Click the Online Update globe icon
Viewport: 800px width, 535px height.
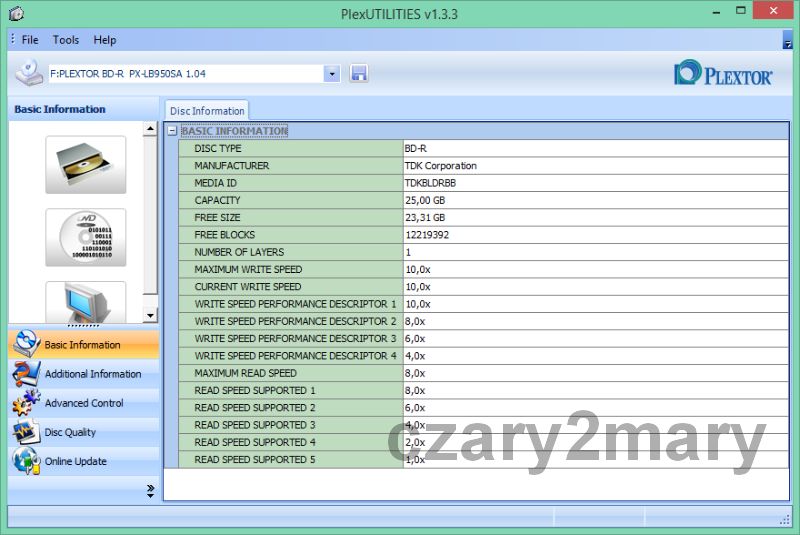click(26, 461)
